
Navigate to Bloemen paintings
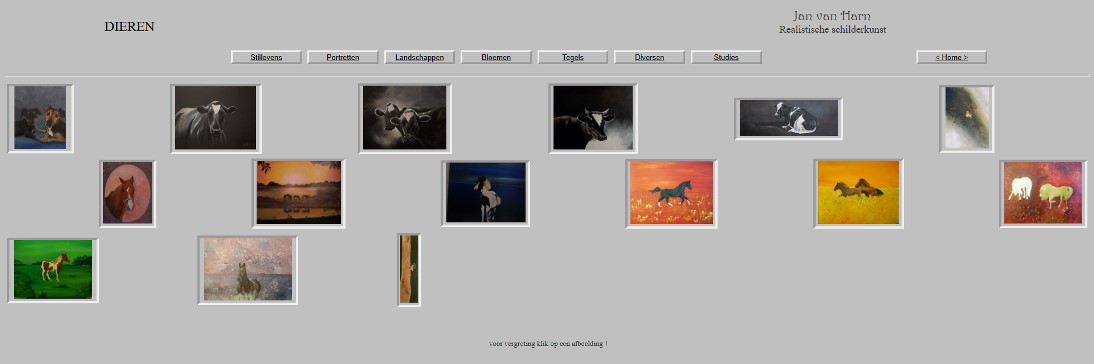tap(496, 57)
